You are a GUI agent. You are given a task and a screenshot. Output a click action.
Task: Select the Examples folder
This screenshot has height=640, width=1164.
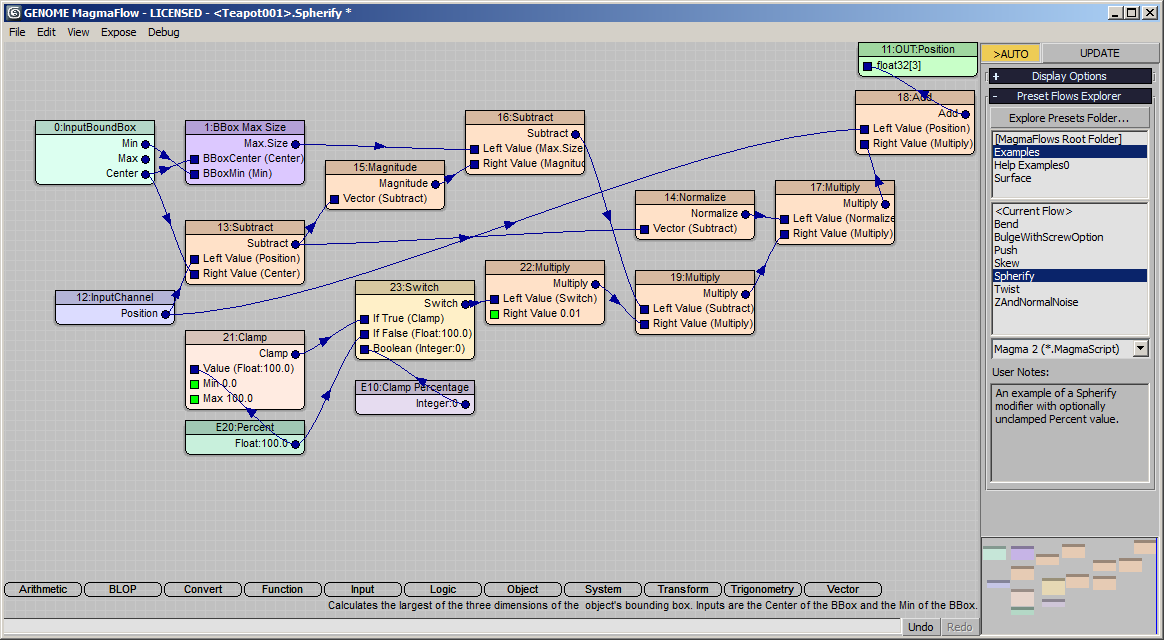click(1069, 152)
